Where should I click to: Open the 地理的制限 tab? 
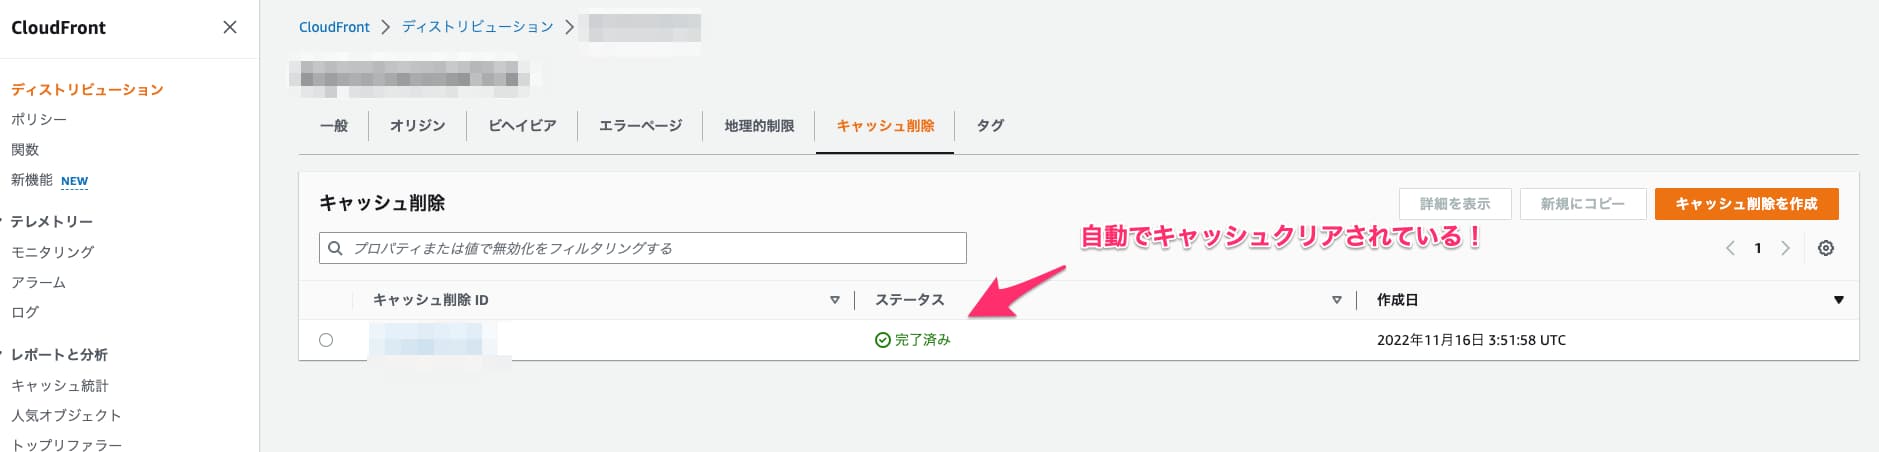(759, 126)
